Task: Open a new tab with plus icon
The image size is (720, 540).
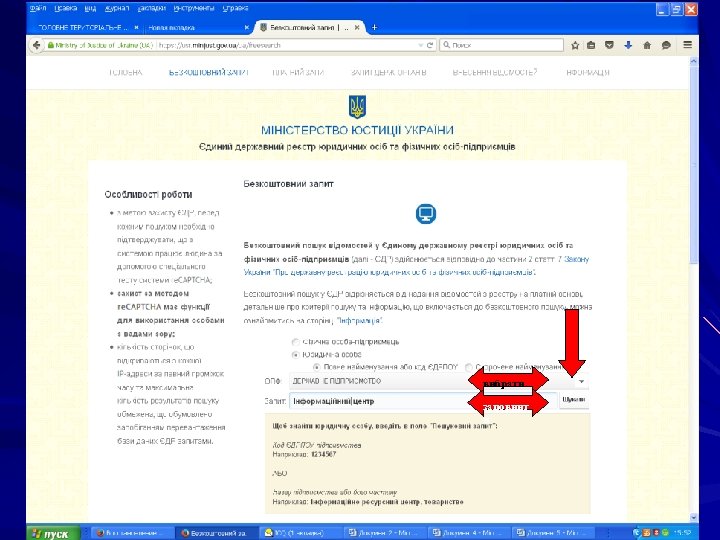Action: click(374, 28)
